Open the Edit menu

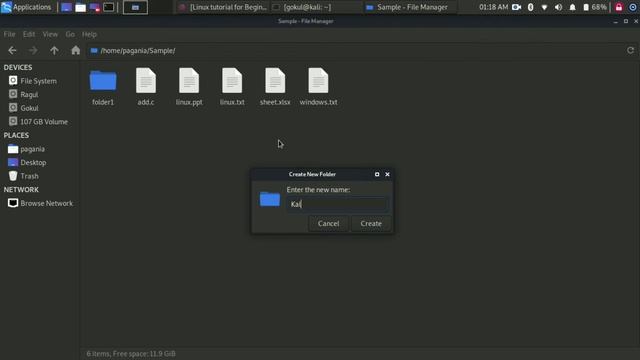tap(29, 34)
